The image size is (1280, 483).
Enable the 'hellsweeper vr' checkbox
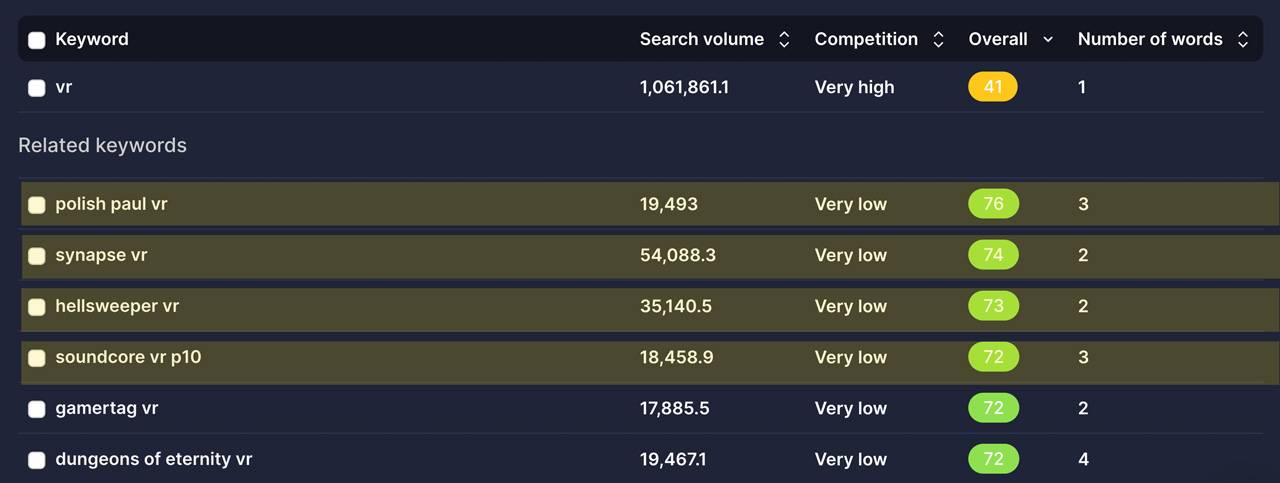37,307
